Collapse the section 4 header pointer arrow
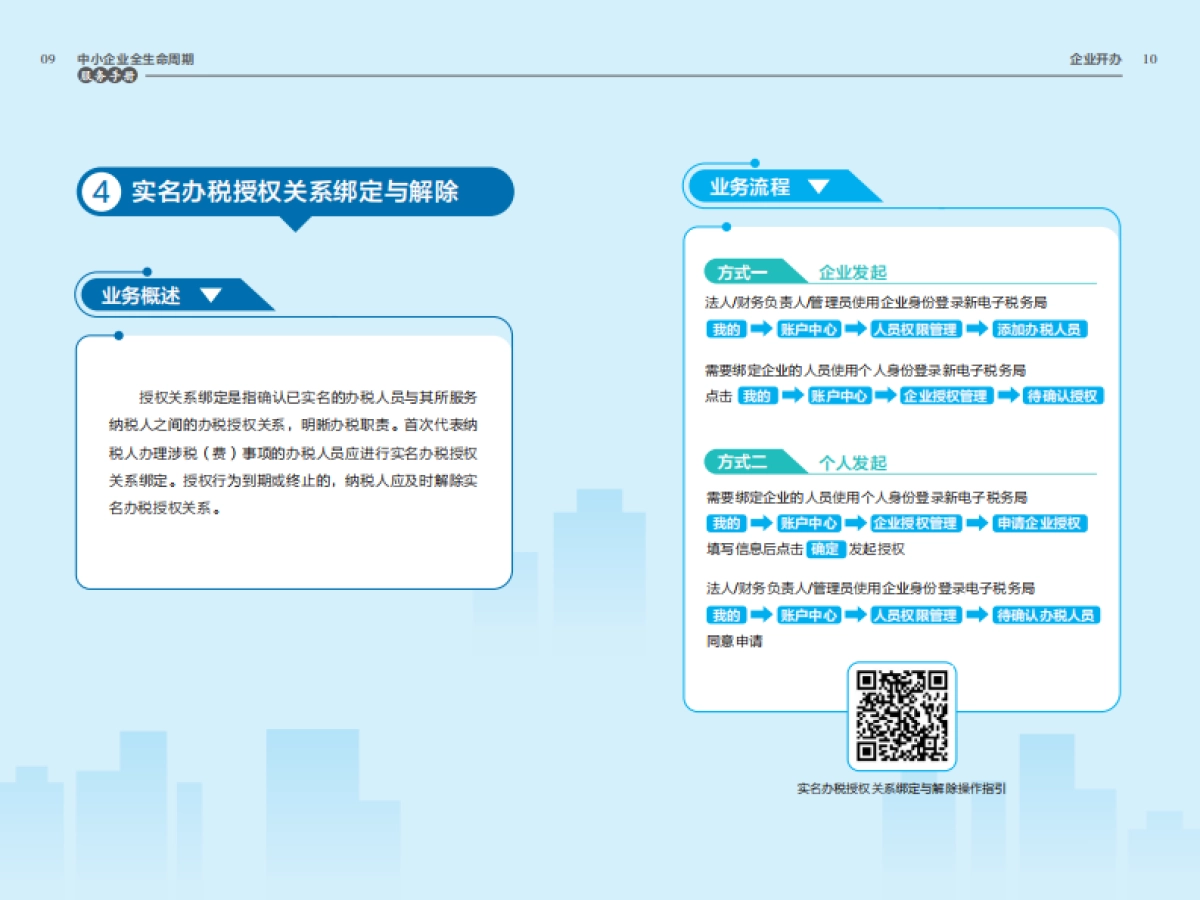 295,224
